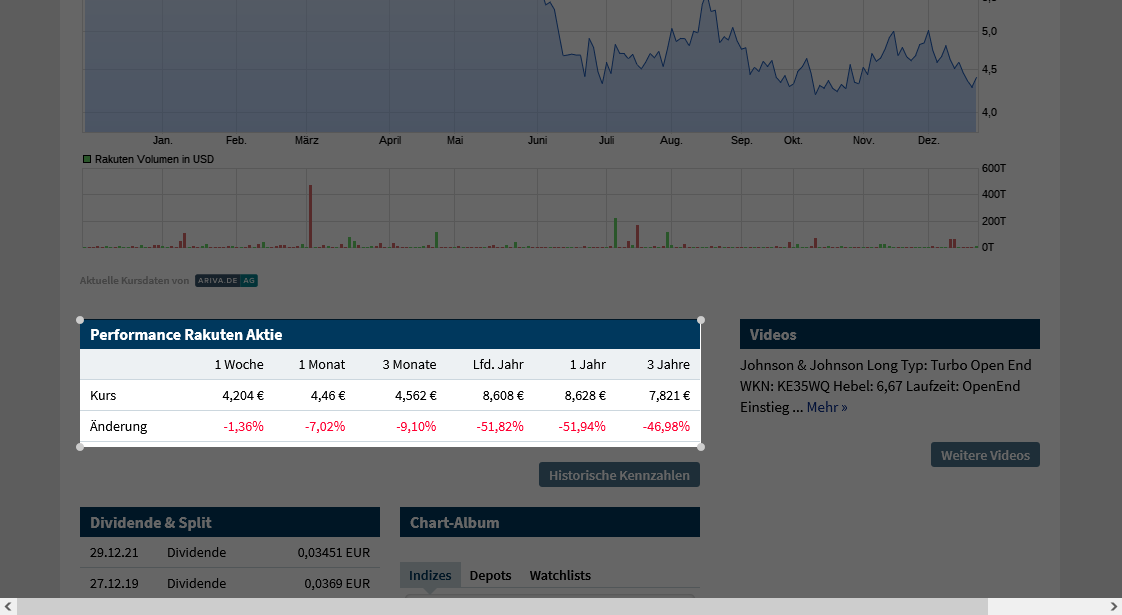Click the change value -51,94%
The height and width of the screenshot is (615, 1122).
coord(582,426)
